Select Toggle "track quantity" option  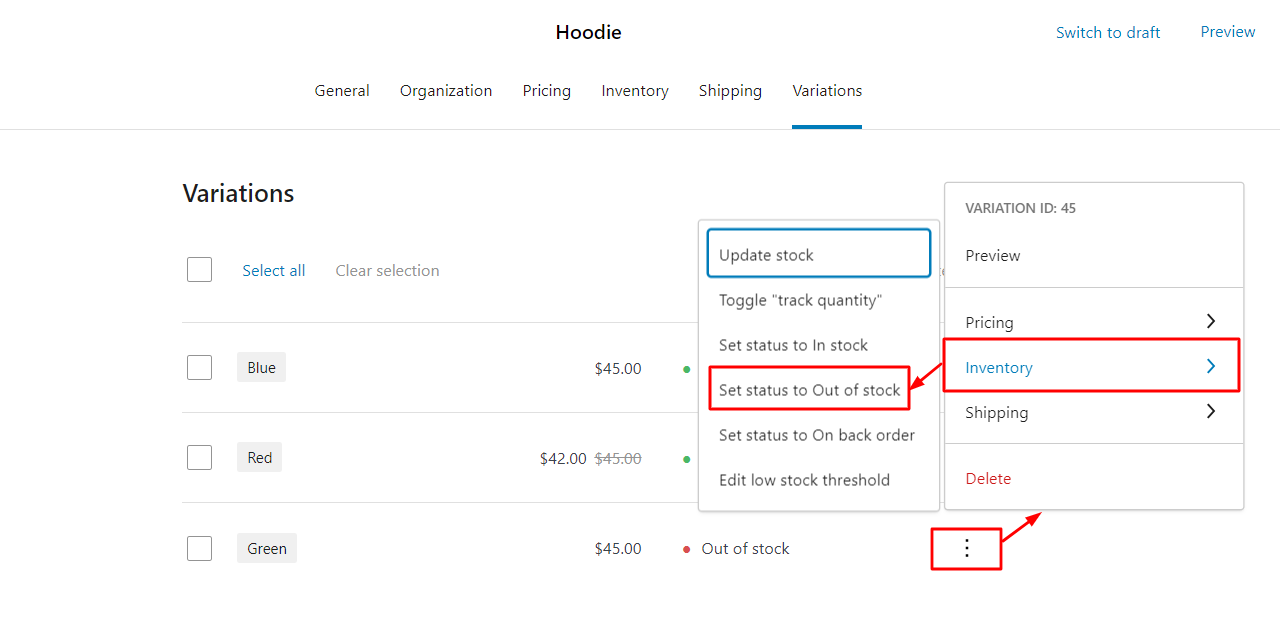(x=800, y=300)
